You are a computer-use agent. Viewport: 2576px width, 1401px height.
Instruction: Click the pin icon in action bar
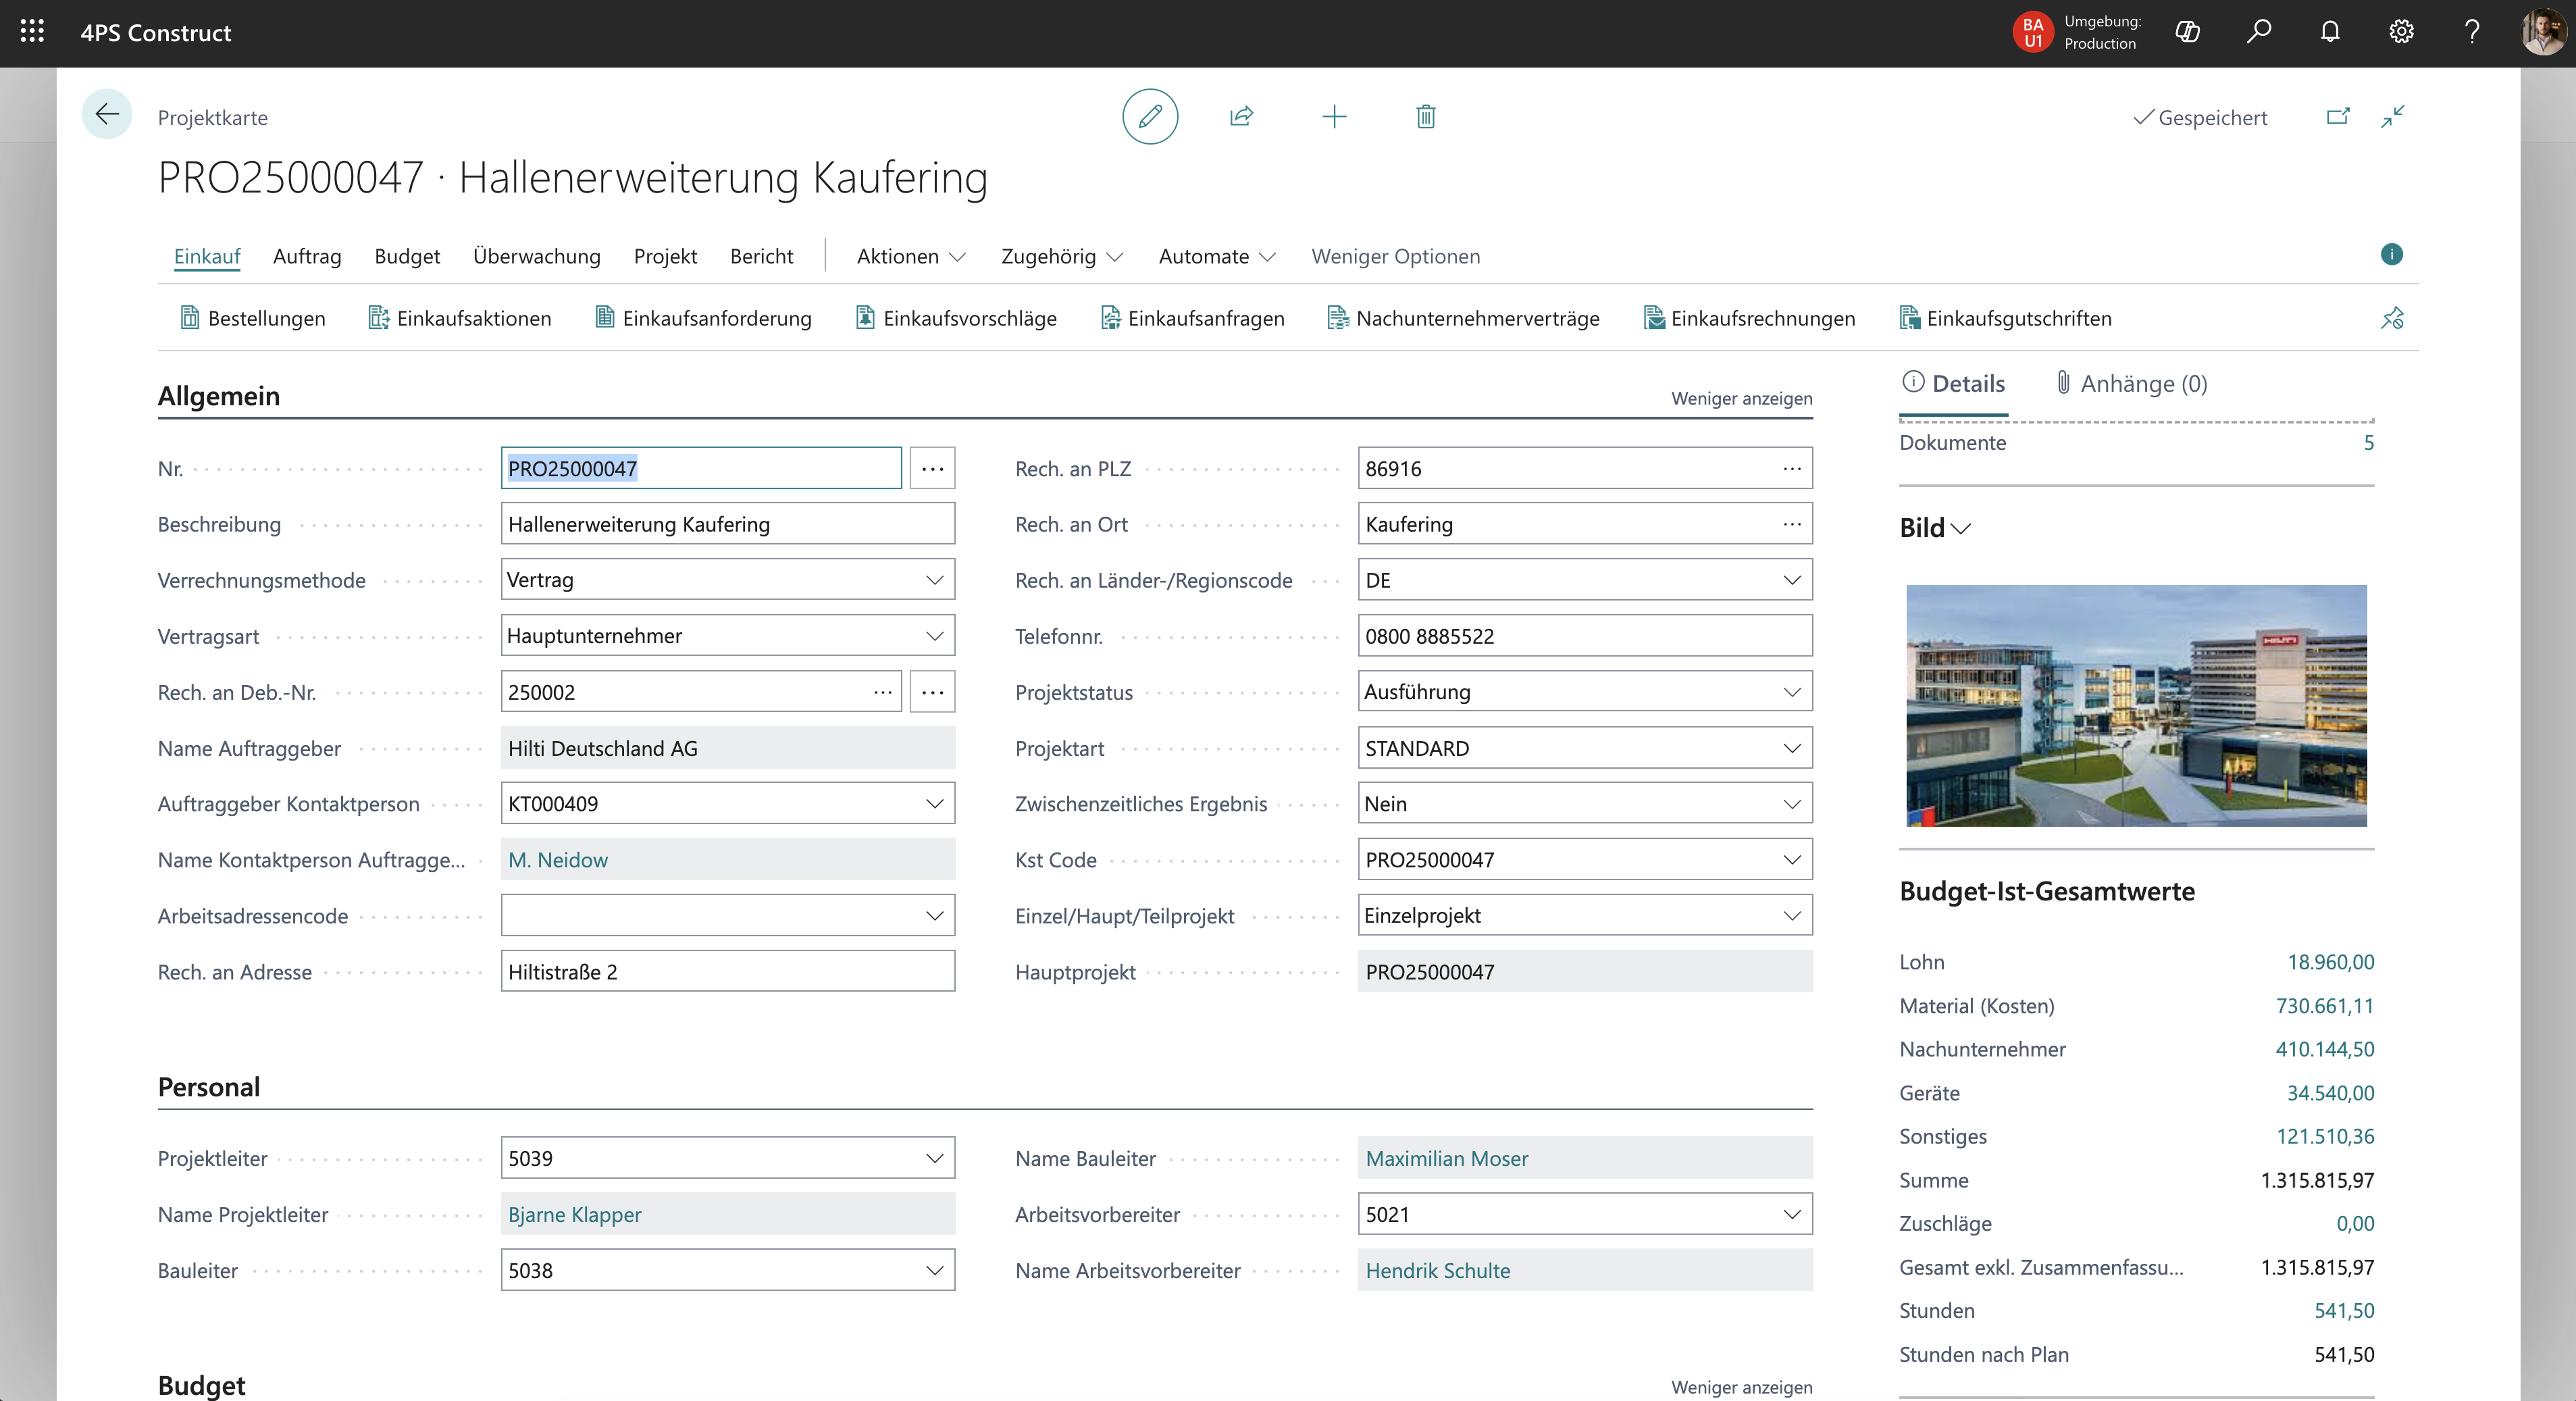click(x=2392, y=318)
